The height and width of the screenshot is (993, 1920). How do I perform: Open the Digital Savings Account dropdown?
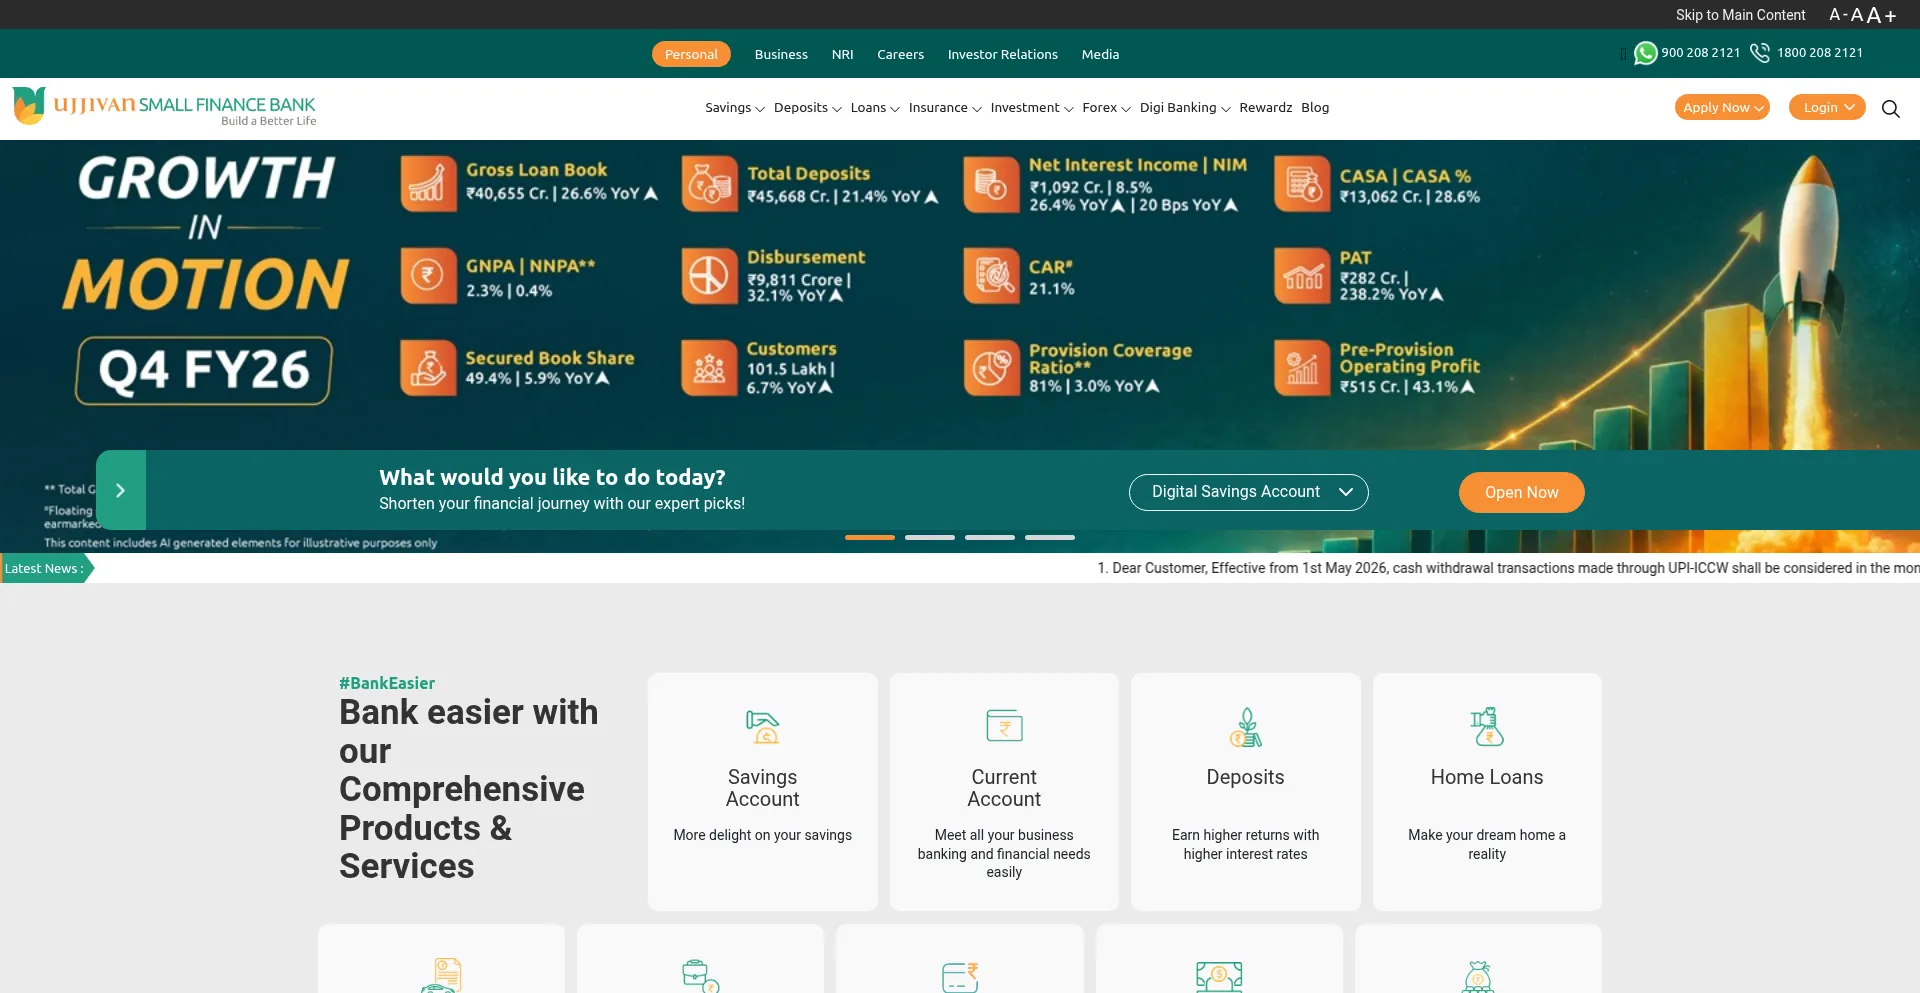pos(1249,492)
